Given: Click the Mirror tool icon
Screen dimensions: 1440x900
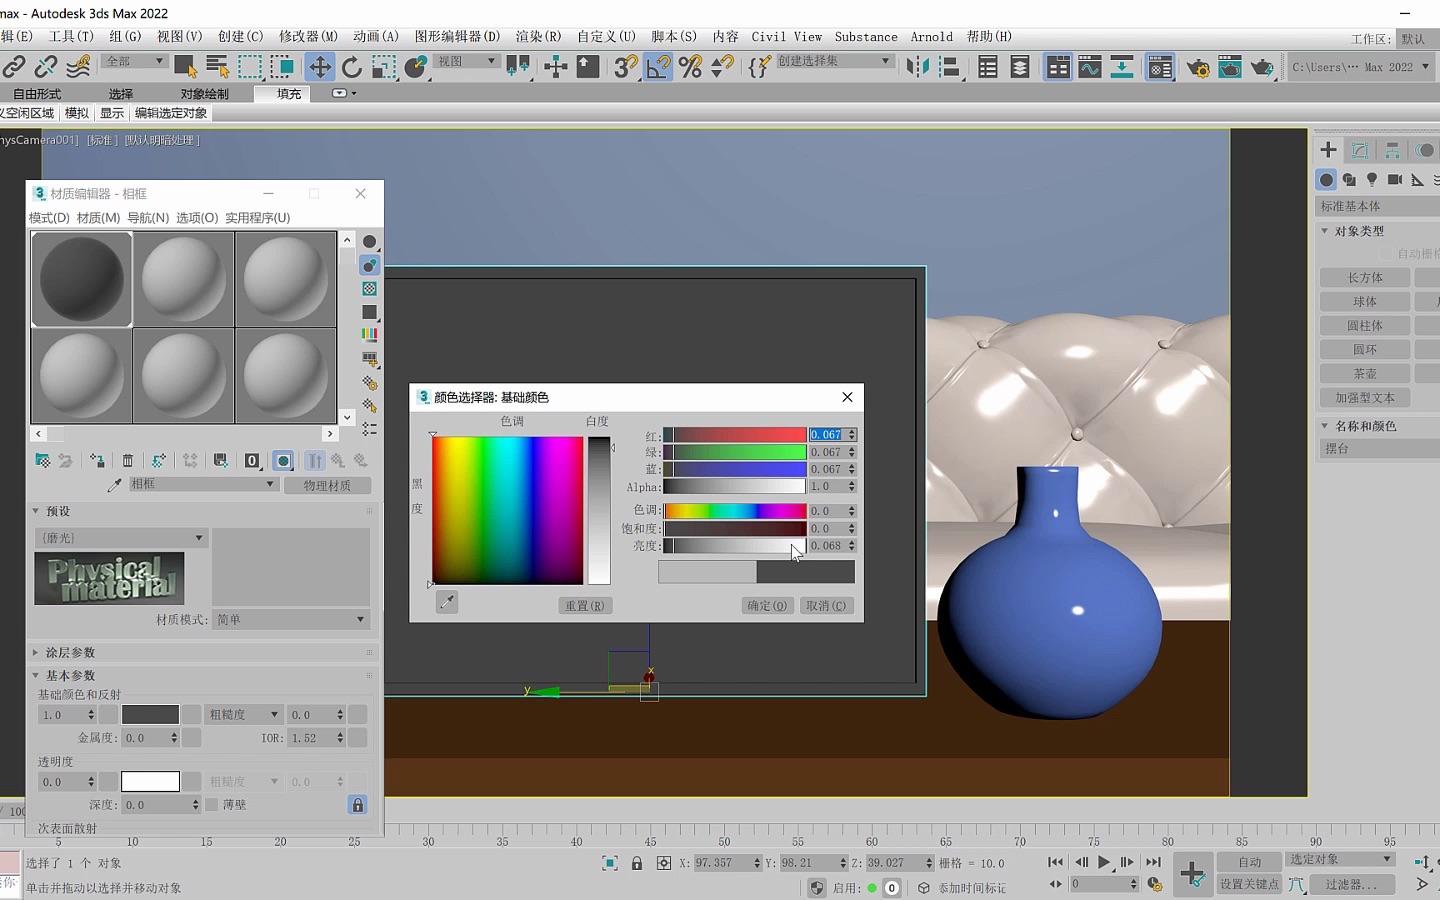Looking at the screenshot, I should [x=917, y=67].
